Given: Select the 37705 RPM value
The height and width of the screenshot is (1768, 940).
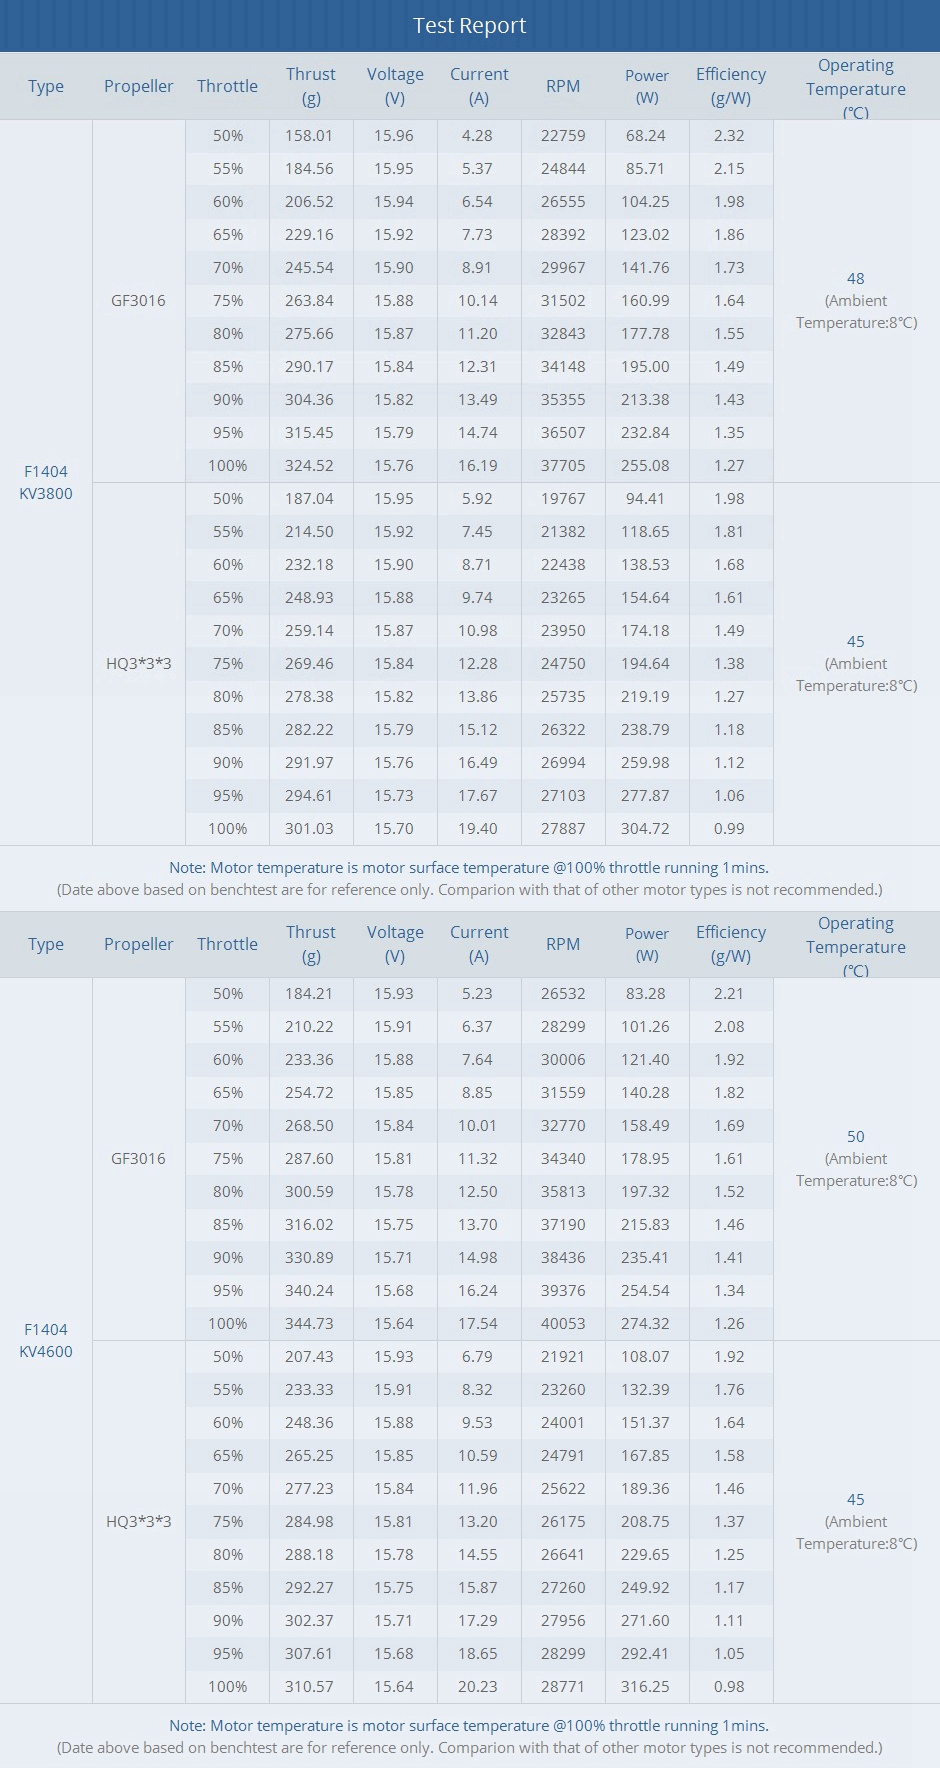Looking at the screenshot, I should click(563, 466).
